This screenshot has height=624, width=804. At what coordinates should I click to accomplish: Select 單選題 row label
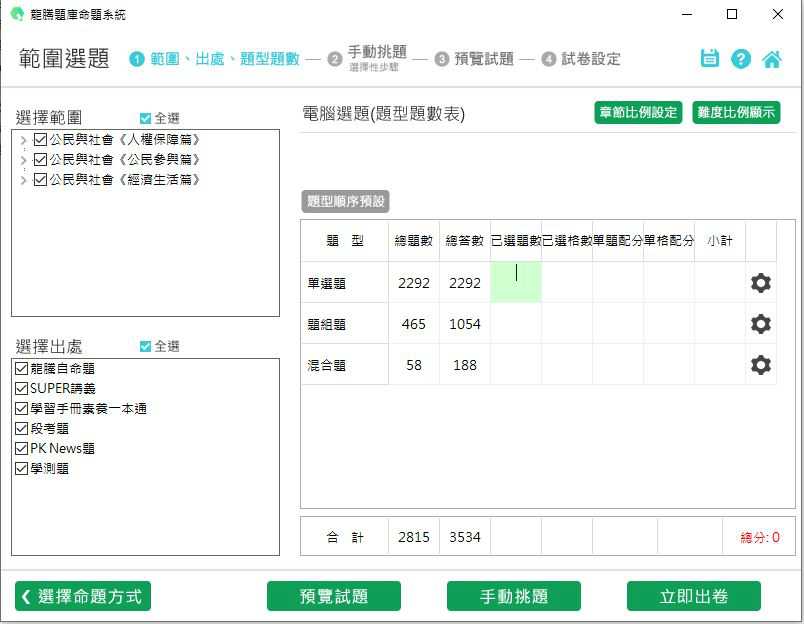point(327,283)
